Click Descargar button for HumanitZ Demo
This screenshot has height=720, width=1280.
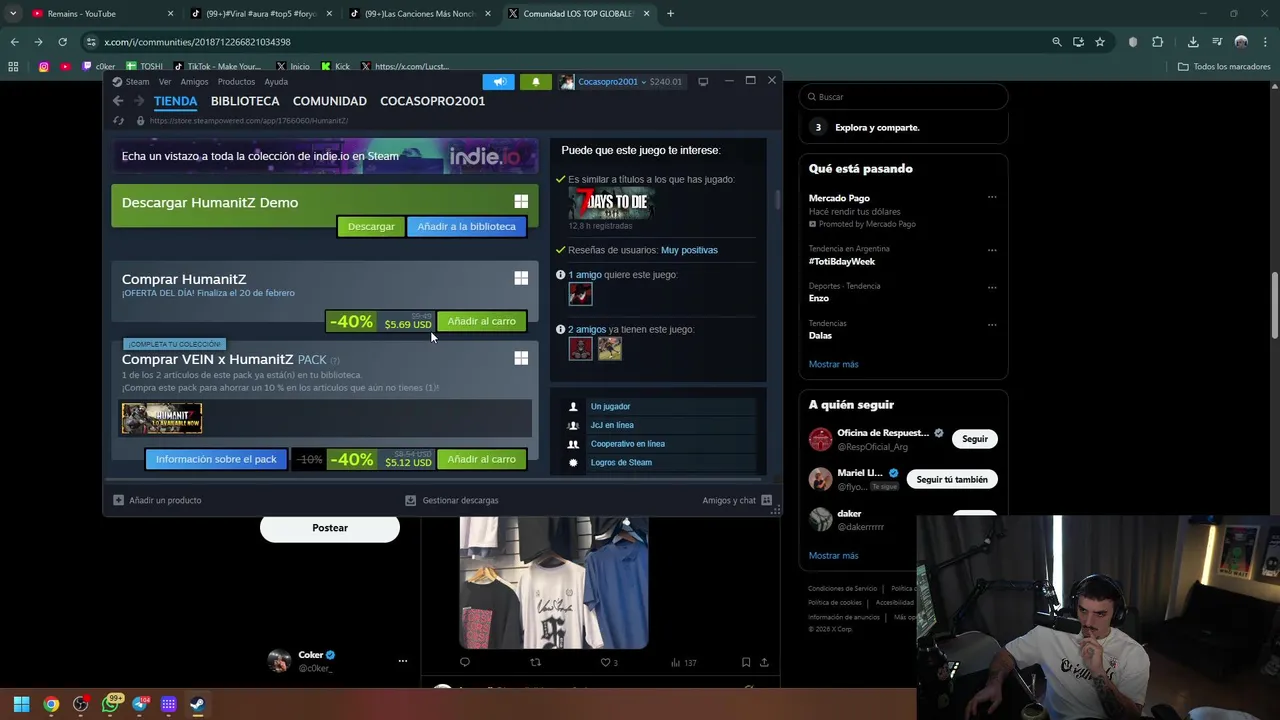coord(371,227)
